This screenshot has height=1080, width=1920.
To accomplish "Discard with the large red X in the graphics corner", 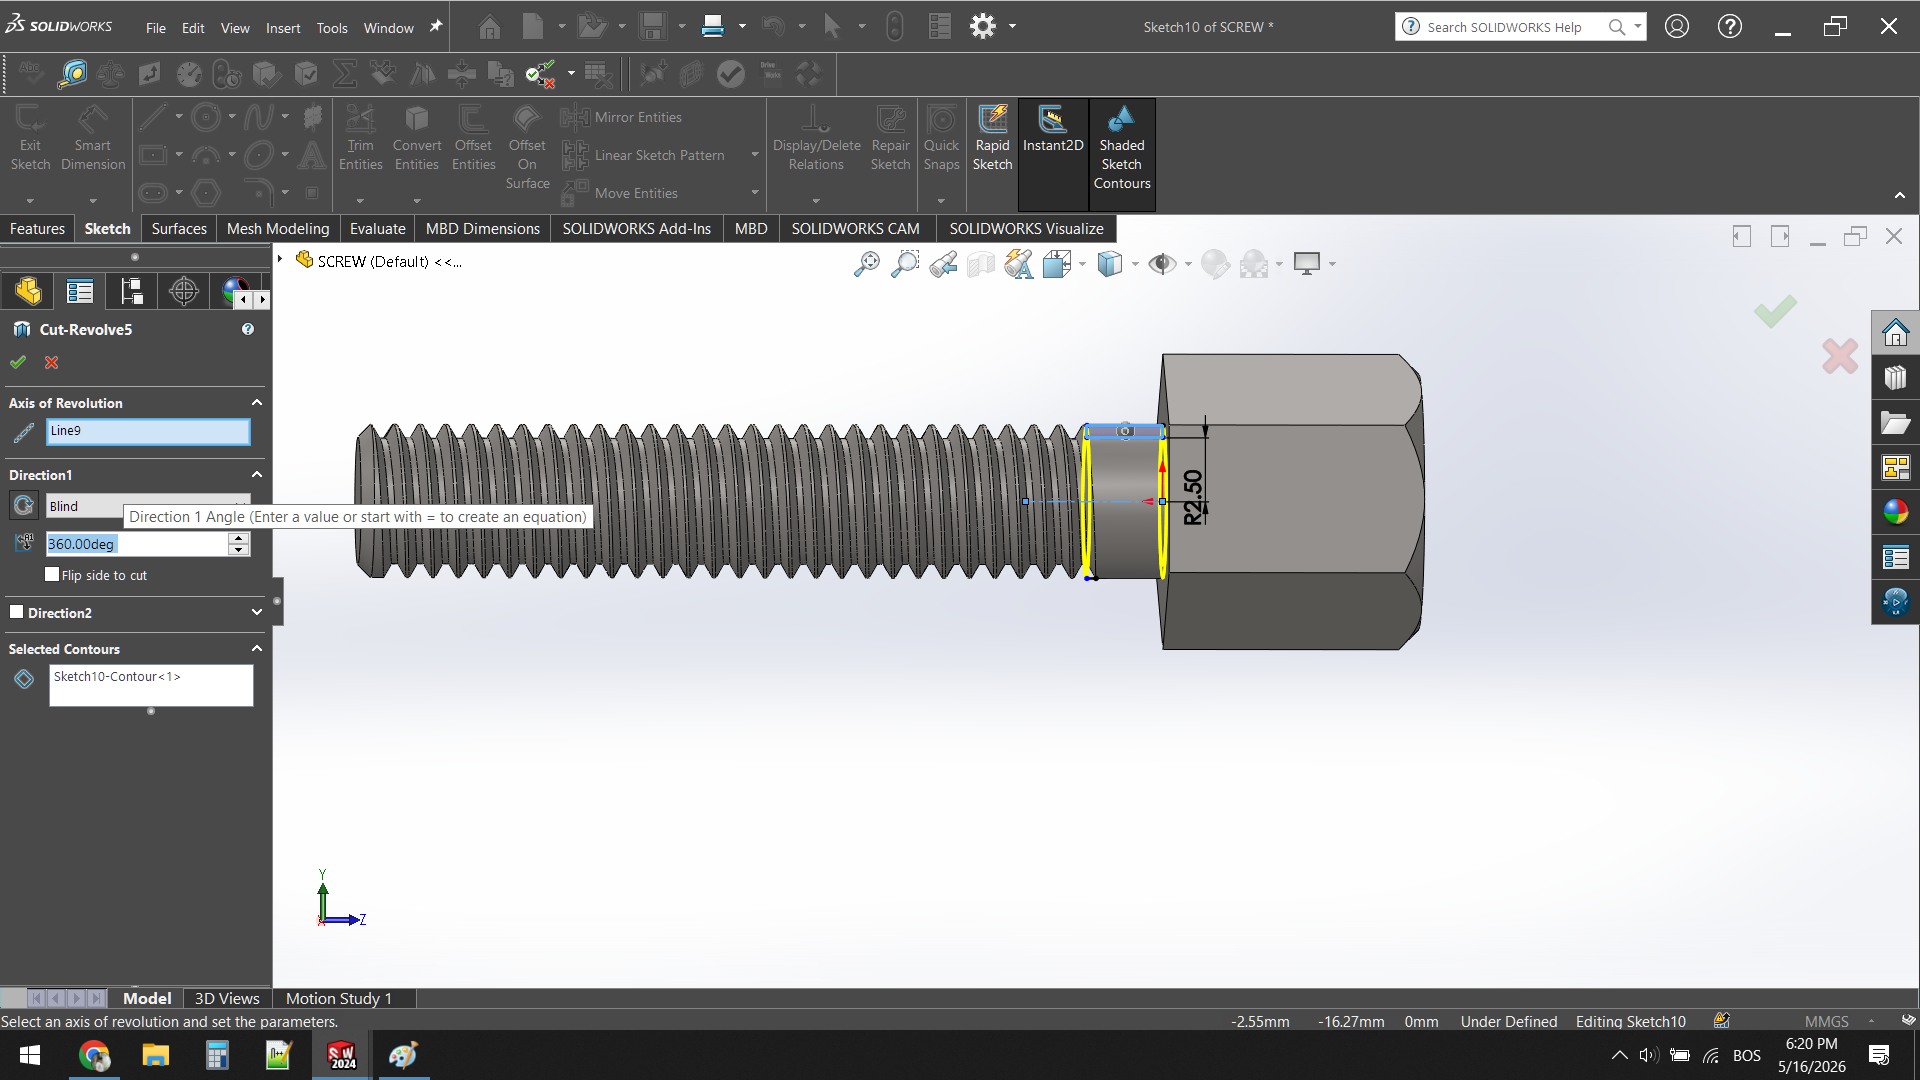I will [x=1840, y=357].
